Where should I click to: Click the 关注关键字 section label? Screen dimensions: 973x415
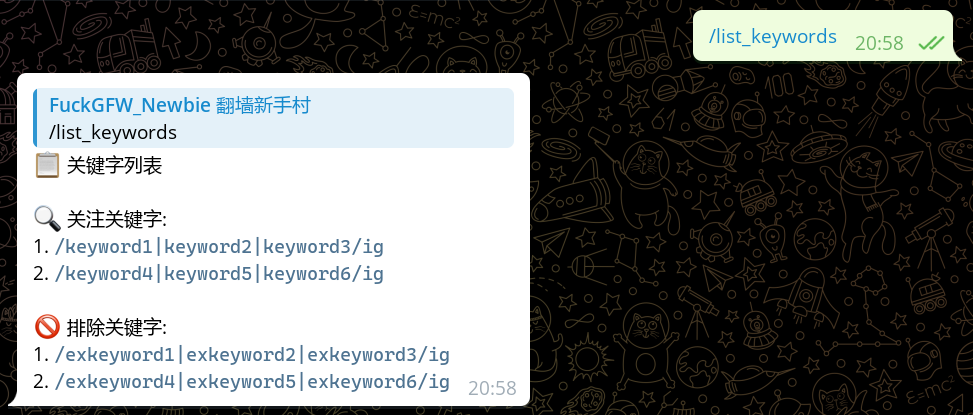pyautogui.click(x=117, y=219)
